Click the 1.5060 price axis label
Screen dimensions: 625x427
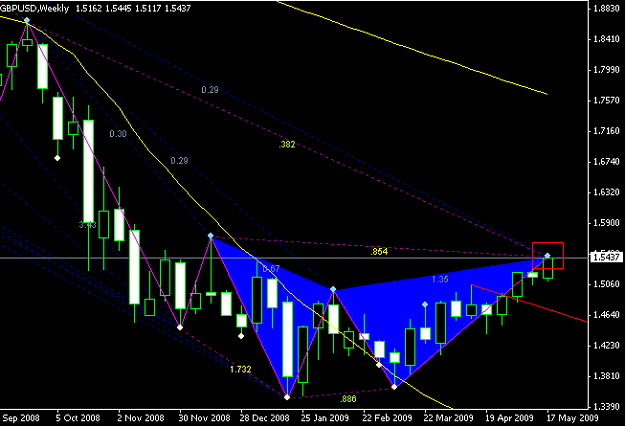[x=606, y=284]
